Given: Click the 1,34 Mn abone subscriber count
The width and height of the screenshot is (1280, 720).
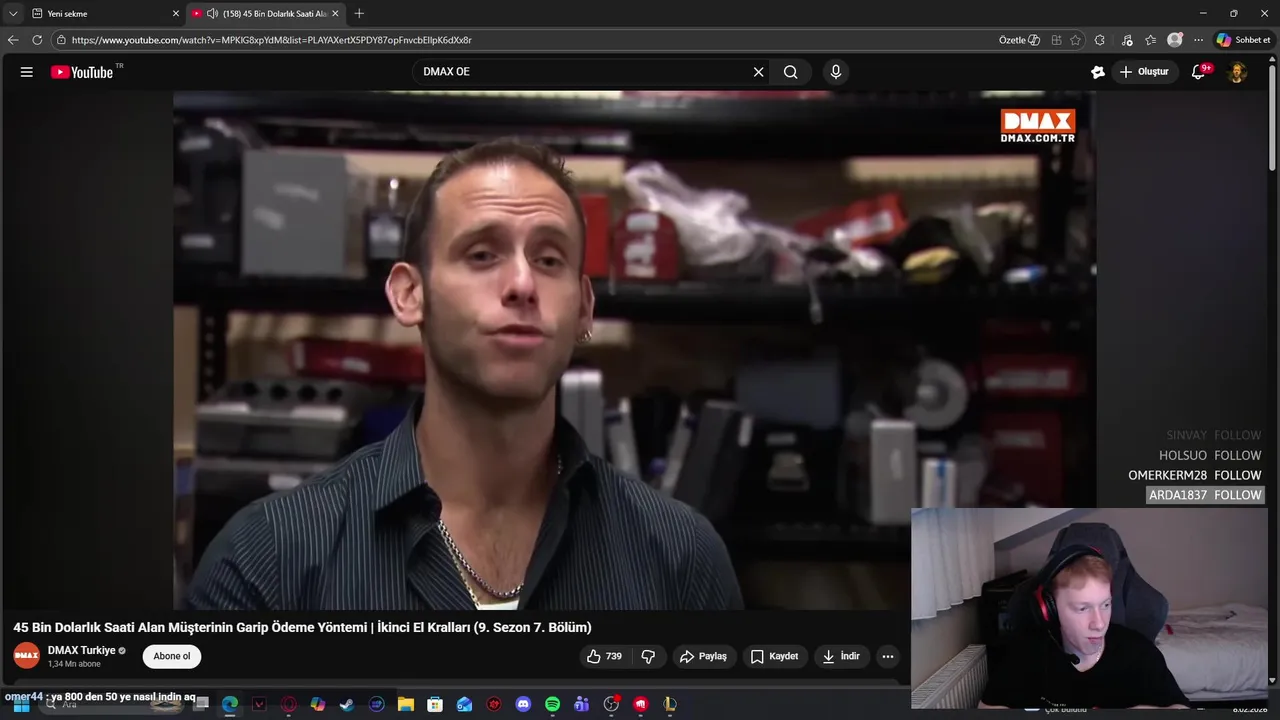Looking at the screenshot, I should point(74,664).
